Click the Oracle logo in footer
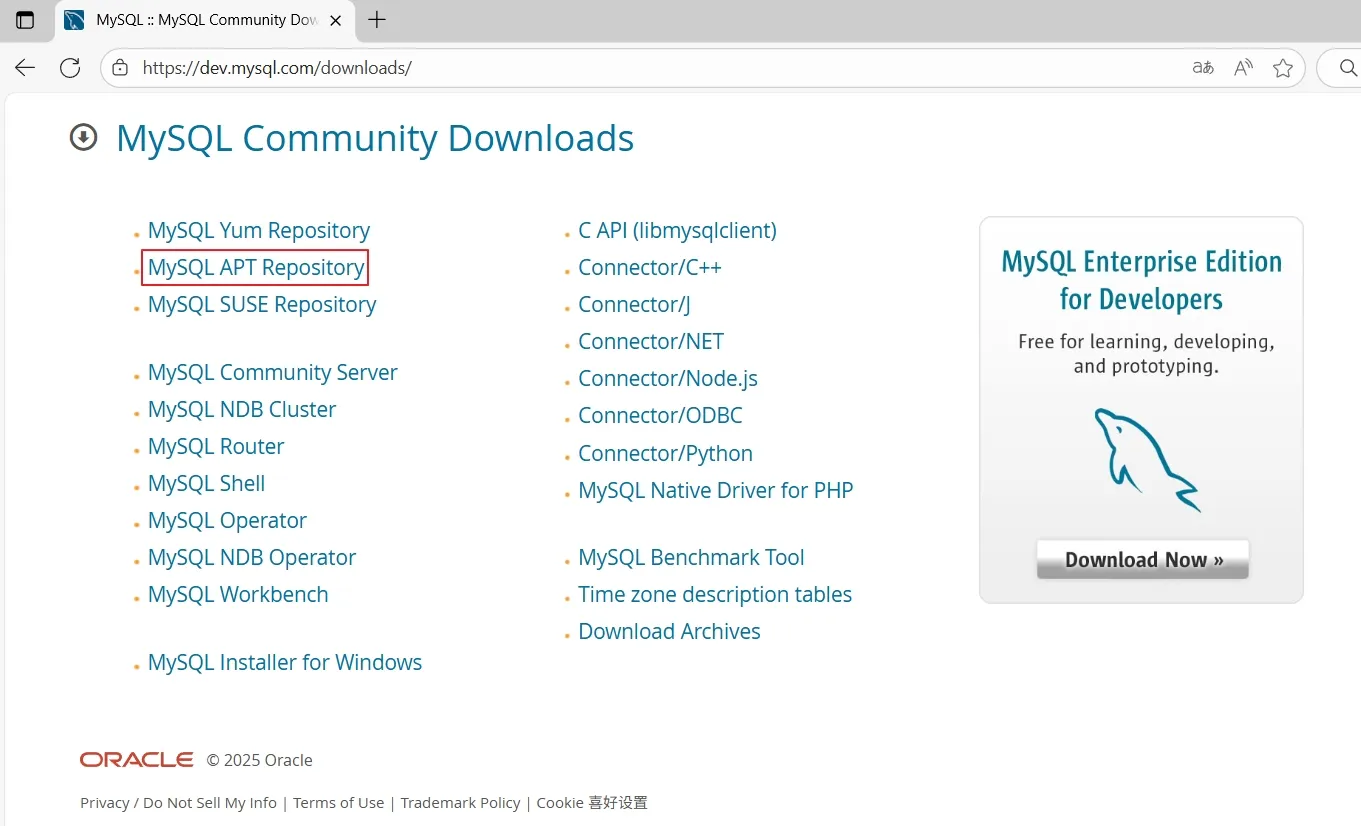Viewport: 1361px width, 826px height. coord(137,760)
